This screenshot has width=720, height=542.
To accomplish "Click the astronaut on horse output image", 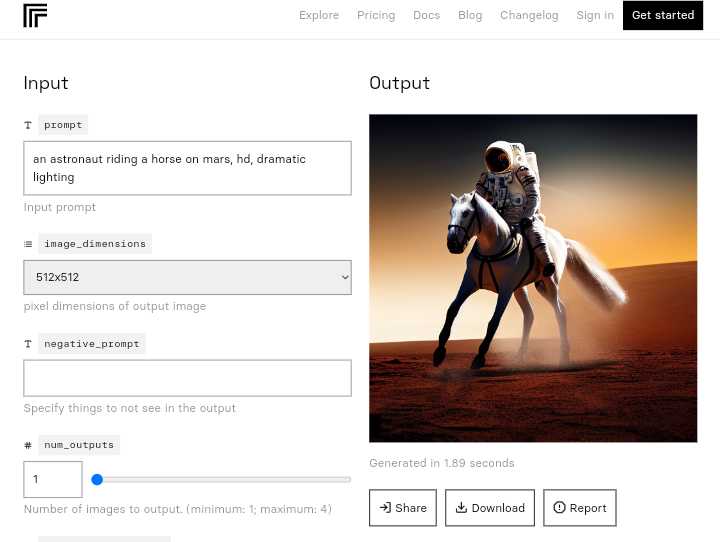I will pos(533,278).
